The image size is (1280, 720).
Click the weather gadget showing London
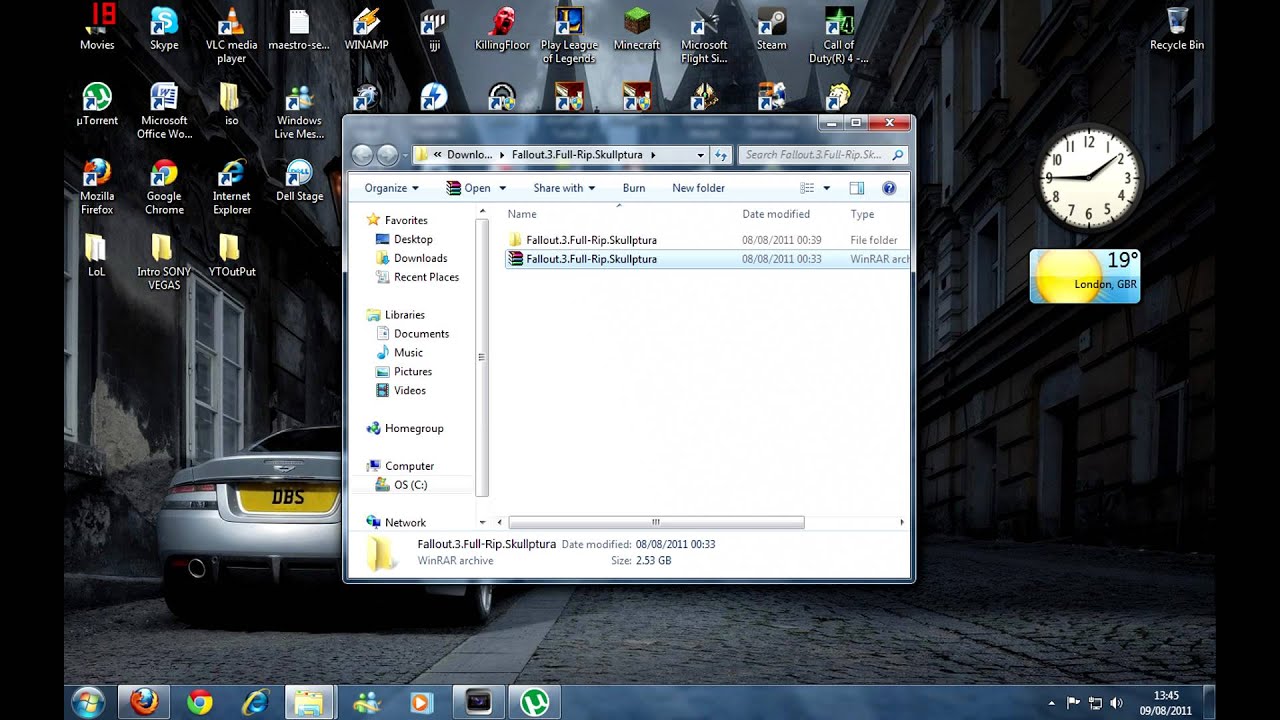click(x=1084, y=276)
